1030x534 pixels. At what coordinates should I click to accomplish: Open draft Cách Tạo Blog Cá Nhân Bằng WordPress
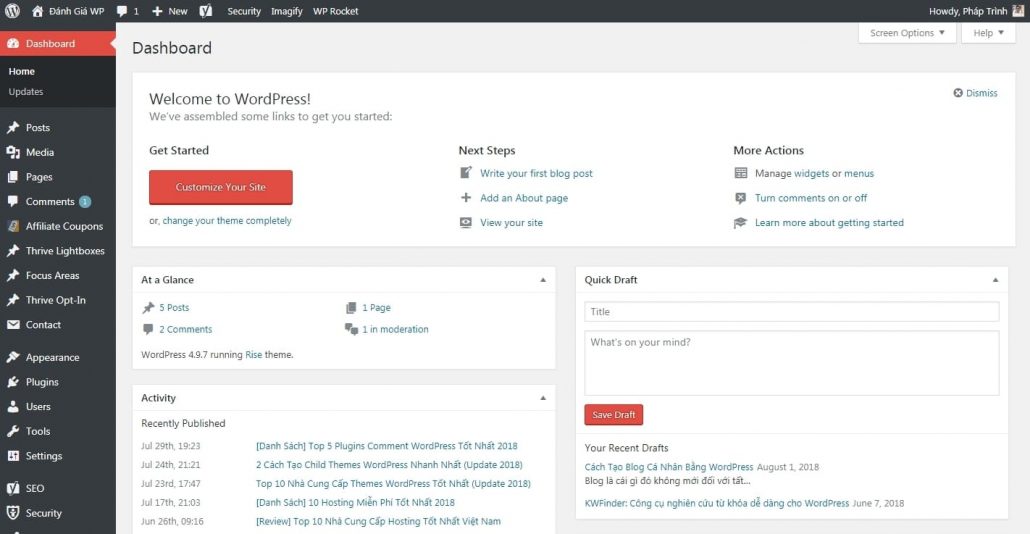click(x=669, y=467)
